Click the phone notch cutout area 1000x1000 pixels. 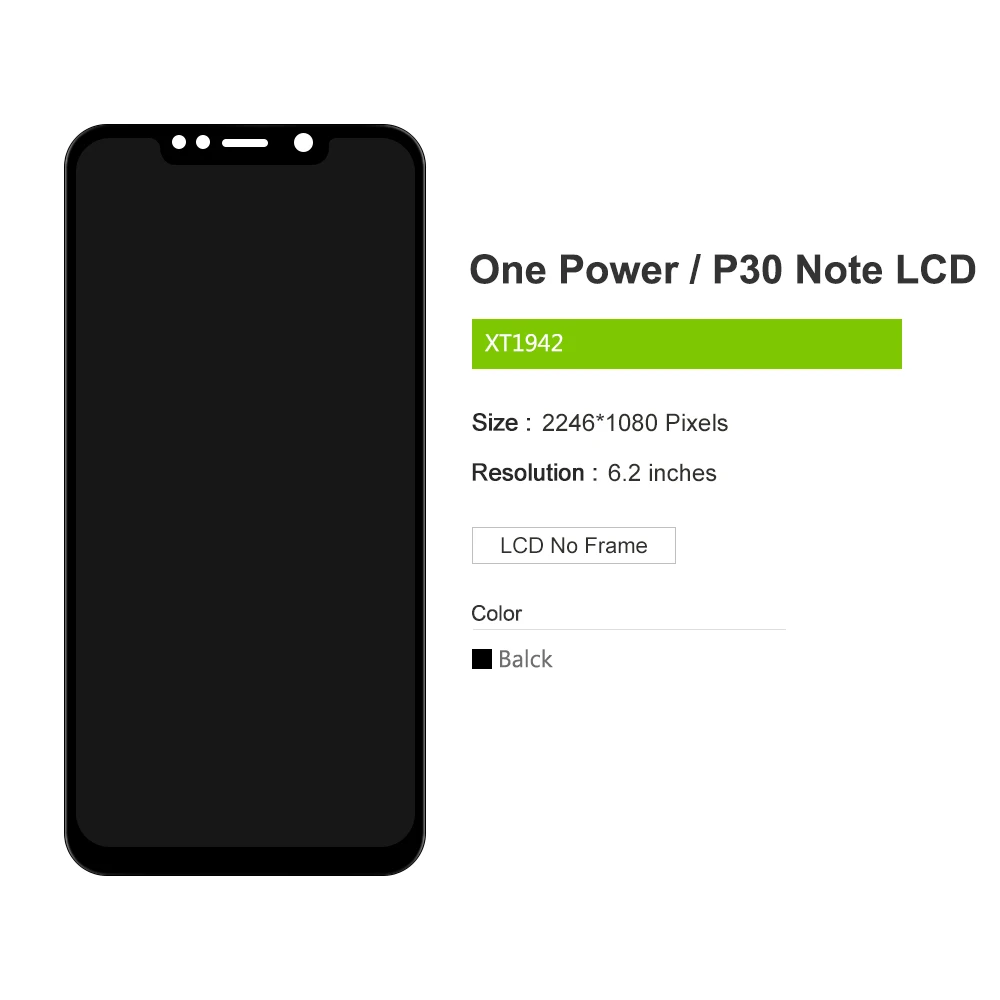[x=244, y=147]
